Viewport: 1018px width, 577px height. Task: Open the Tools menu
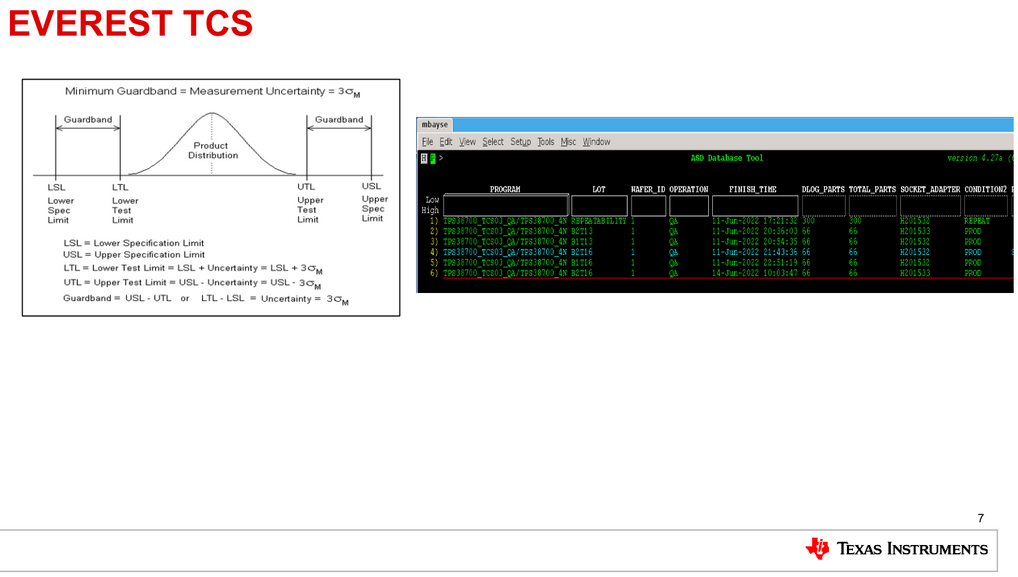coord(546,142)
